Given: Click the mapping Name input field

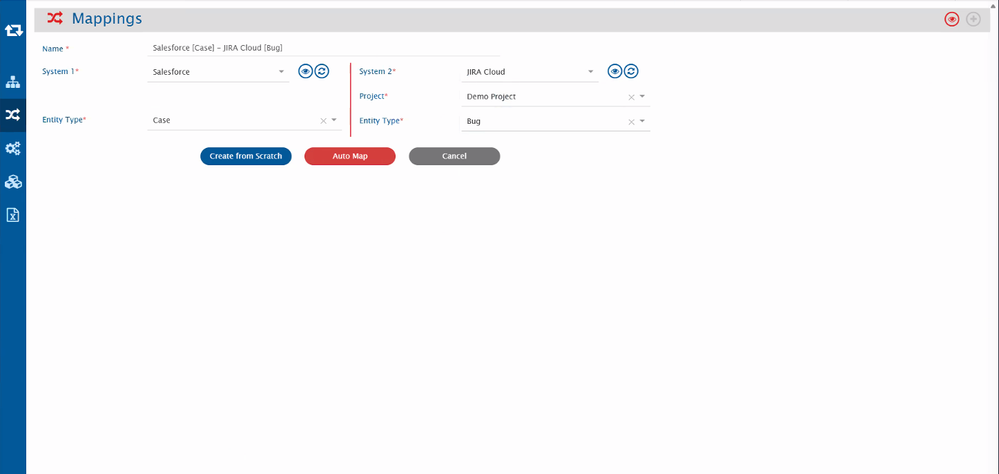Looking at the screenshot, I should tap(323, 48).
